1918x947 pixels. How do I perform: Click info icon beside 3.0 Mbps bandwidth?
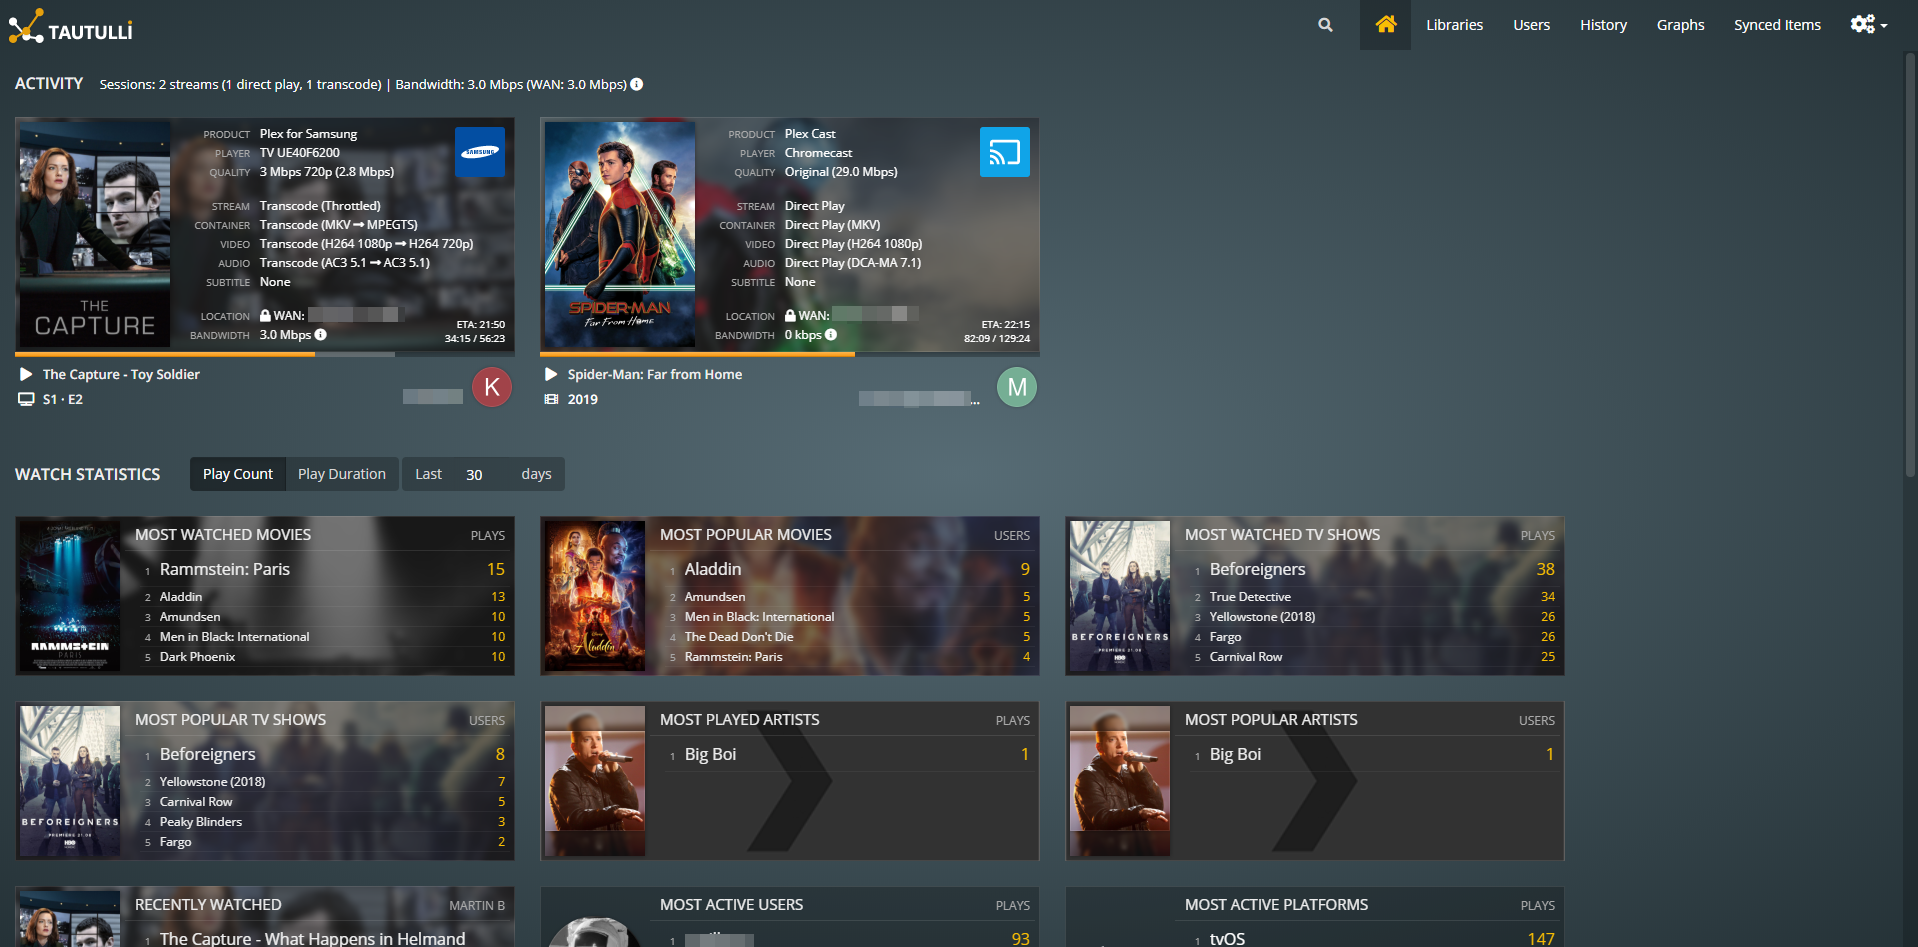tap(321, 335)
